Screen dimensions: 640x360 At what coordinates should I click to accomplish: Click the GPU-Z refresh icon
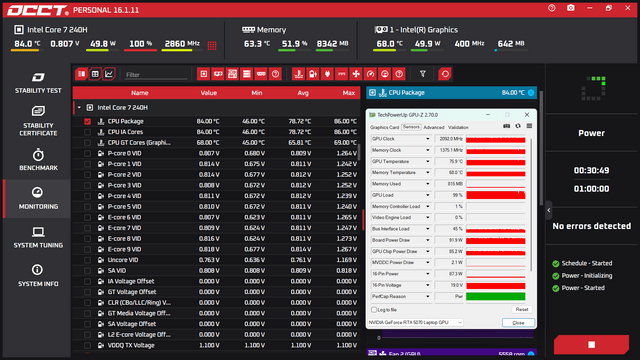(518, 126)
